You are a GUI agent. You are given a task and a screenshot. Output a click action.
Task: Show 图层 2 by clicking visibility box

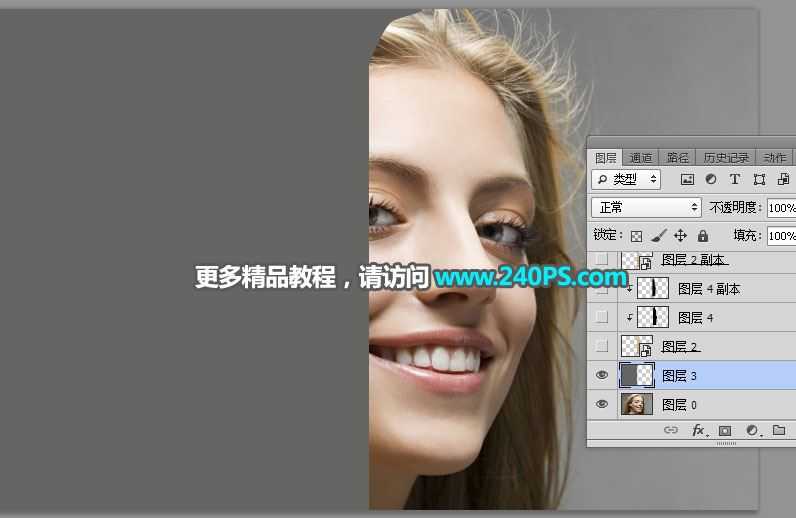(601, 346)
